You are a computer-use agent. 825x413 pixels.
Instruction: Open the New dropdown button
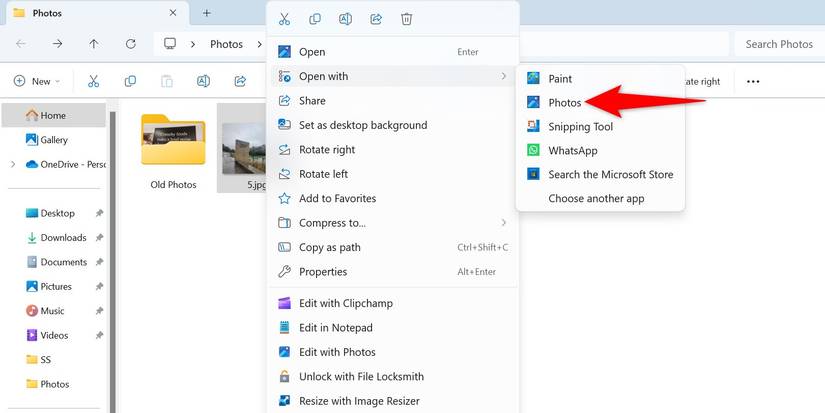[x=37, y=81]
